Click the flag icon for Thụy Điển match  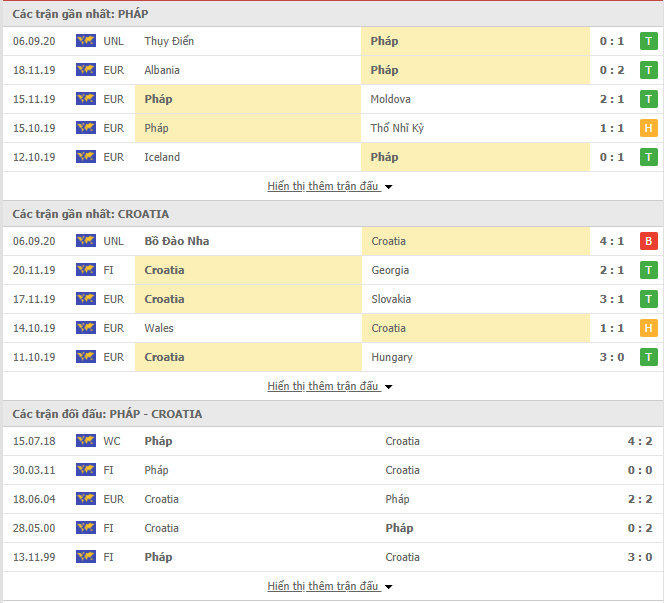click(86, 41)
